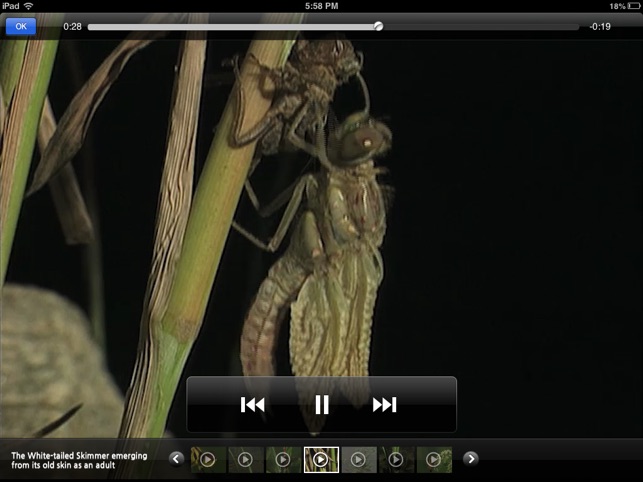This screenshot has height=482, width=643.
Task: Play the fifth video thumbnail in the strip
Action: 359,459
